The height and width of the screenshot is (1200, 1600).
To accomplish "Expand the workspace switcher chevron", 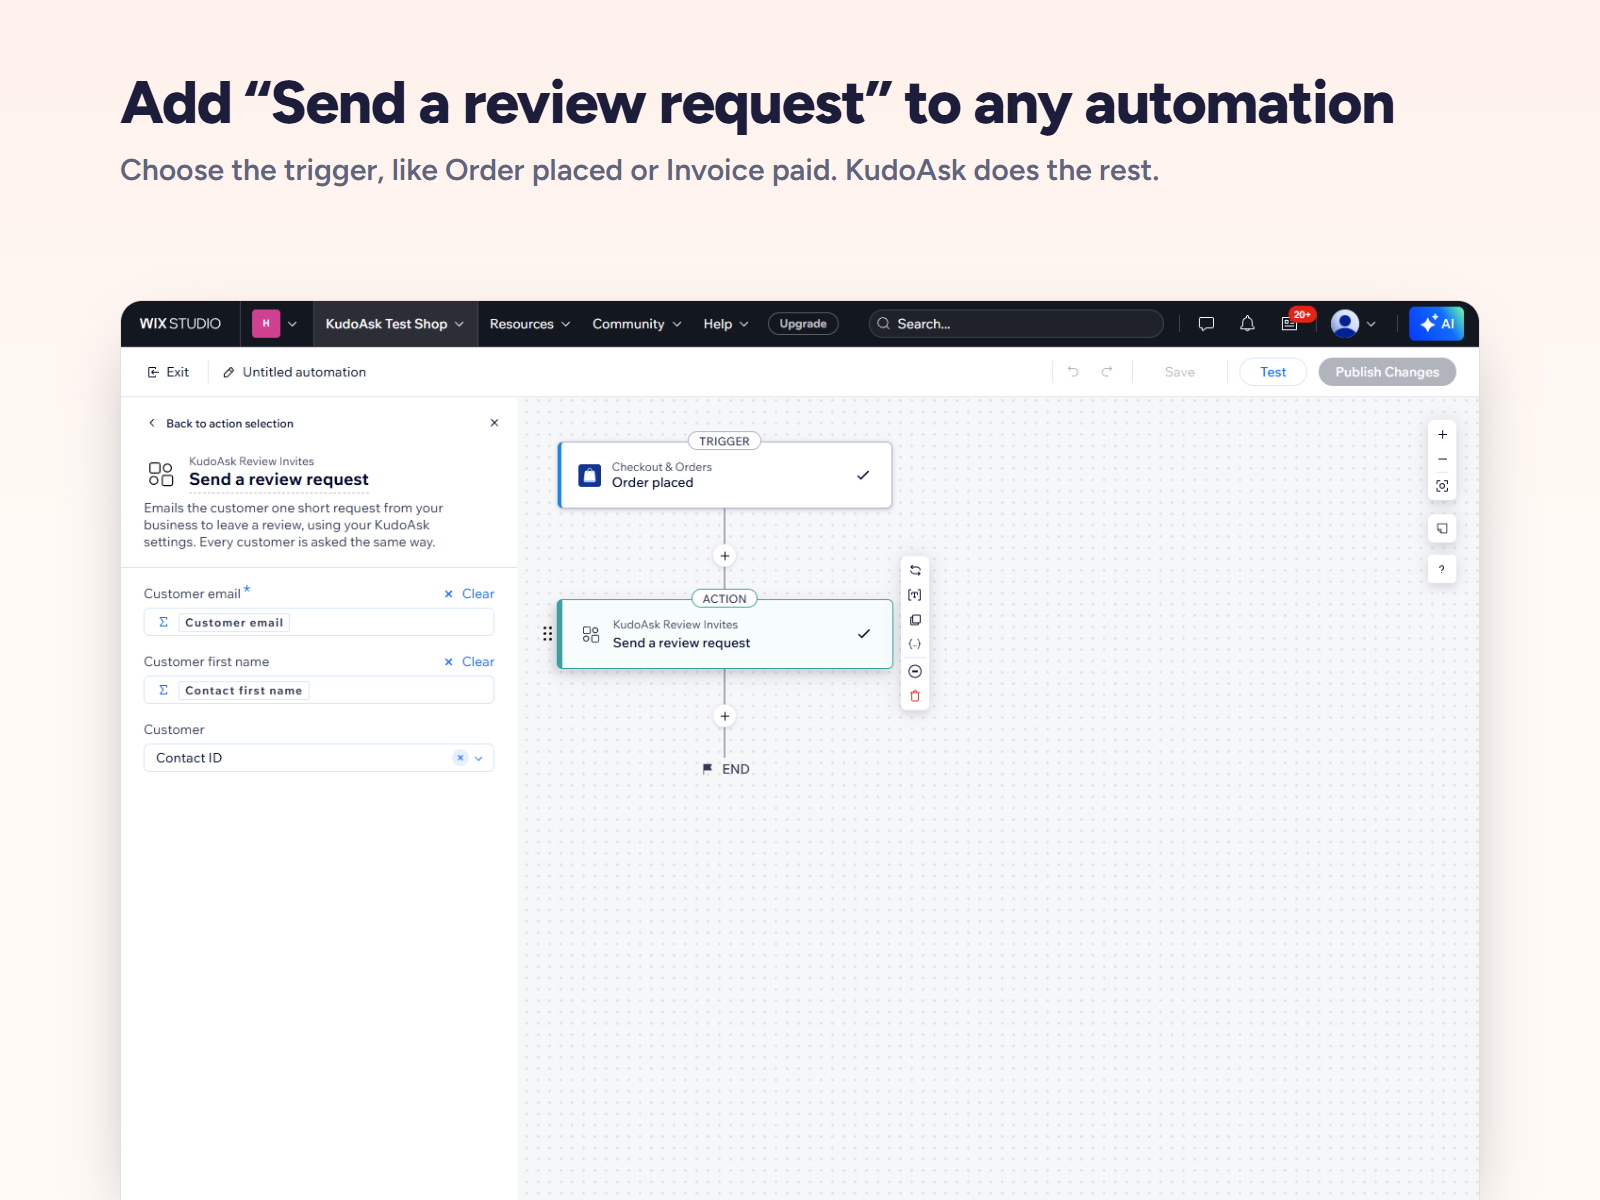I will (x=293, y=324).
